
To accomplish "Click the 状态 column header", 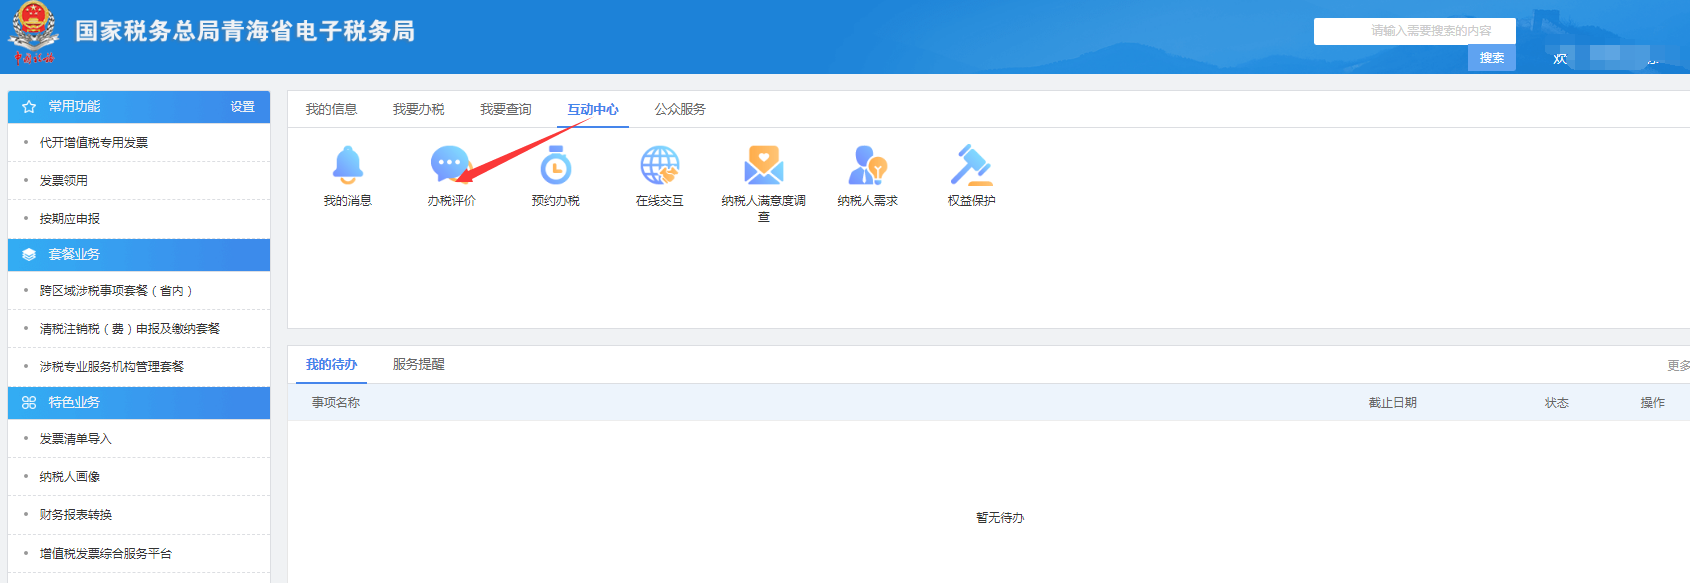I will point(1557,403).
